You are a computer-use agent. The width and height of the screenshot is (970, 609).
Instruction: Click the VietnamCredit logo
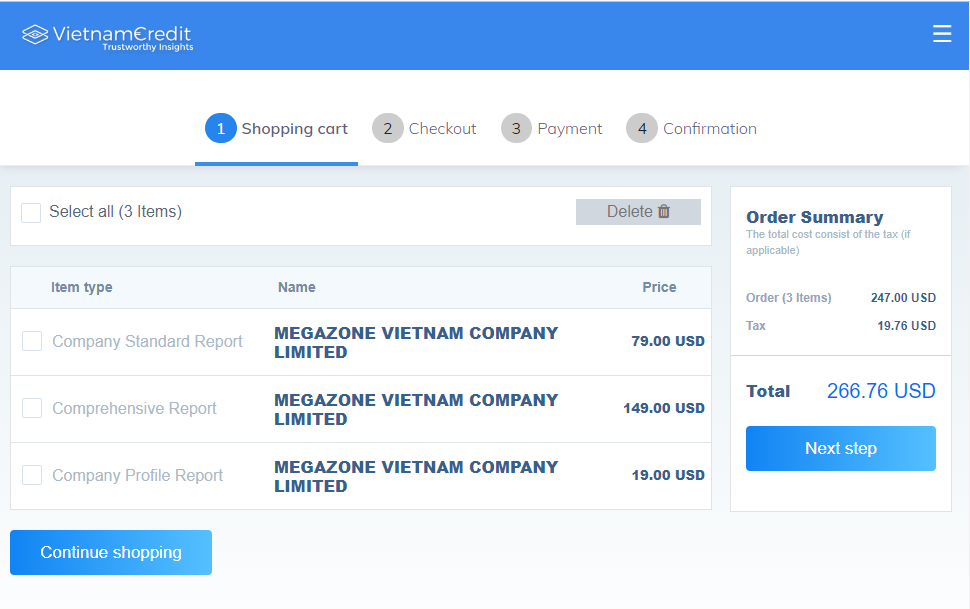pos(108,37)
